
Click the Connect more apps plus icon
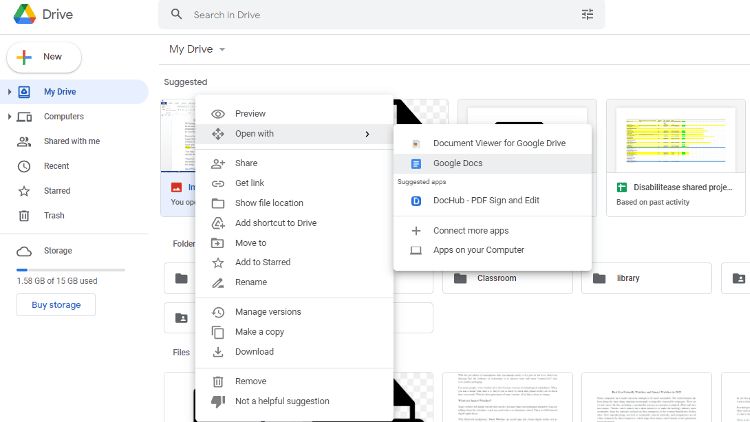[x=416, y=231]
